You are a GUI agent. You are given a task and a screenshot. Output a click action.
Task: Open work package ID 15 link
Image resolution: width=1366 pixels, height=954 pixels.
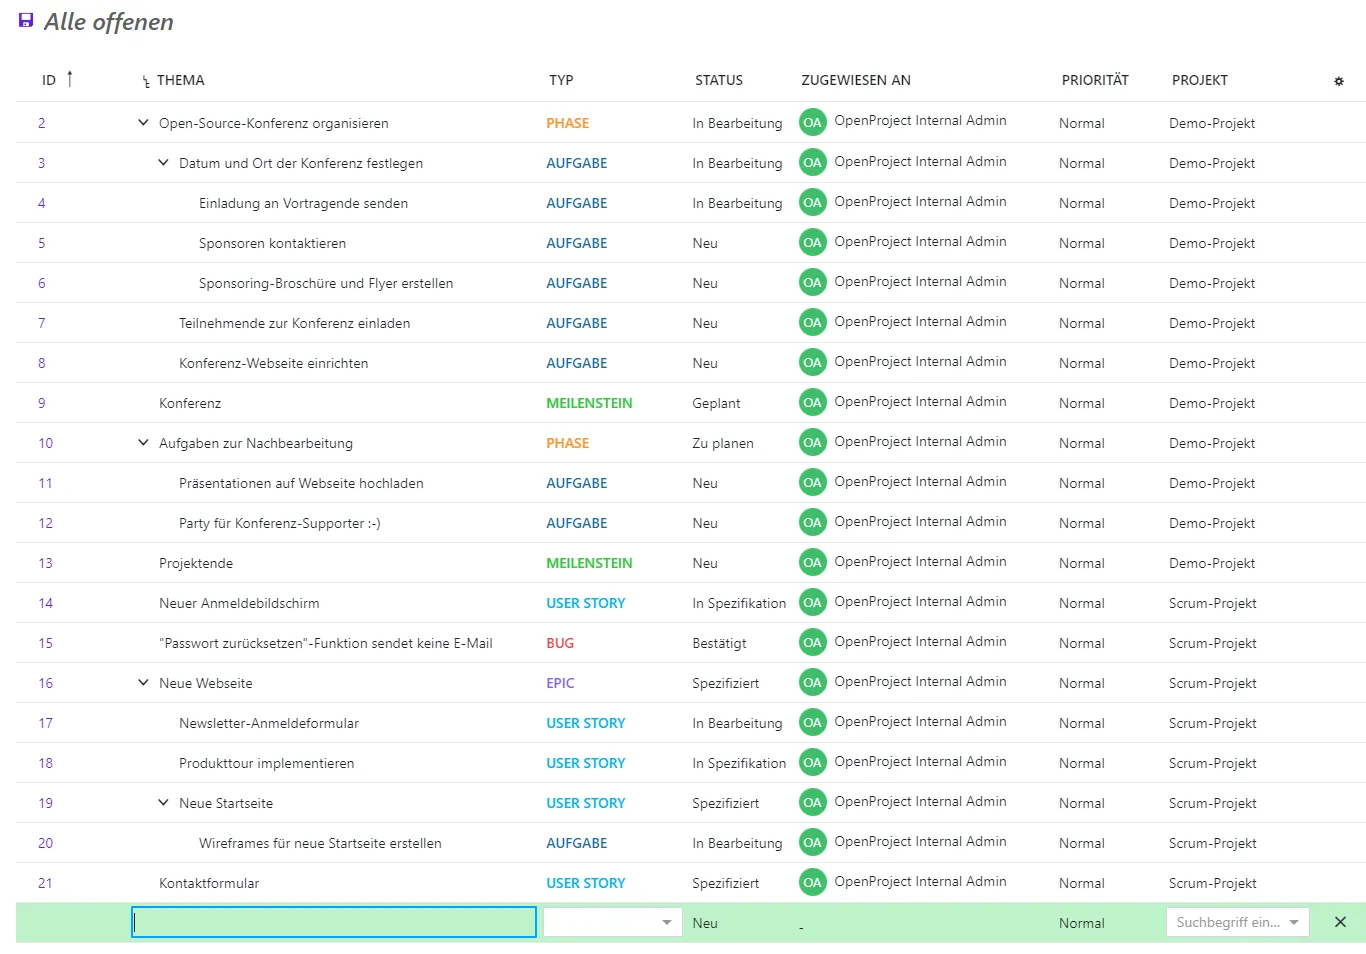[x=45, y=643]
